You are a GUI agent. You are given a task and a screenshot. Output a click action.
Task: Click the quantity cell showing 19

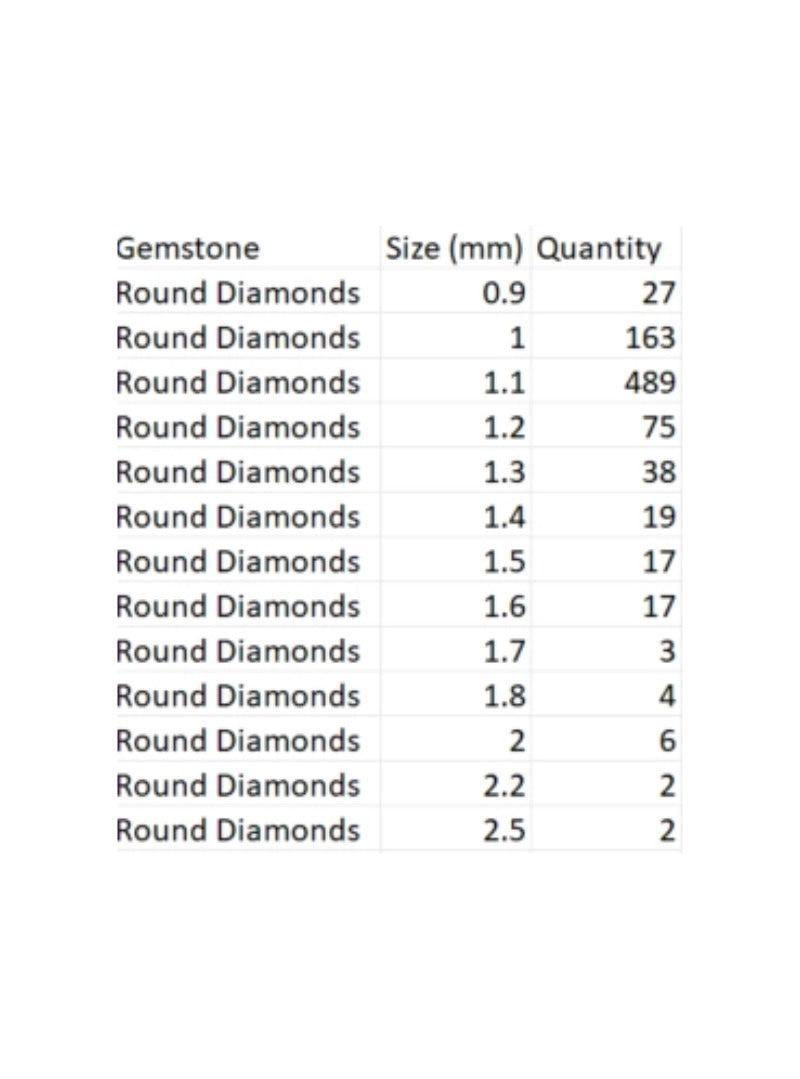click(x=658, y=517)
